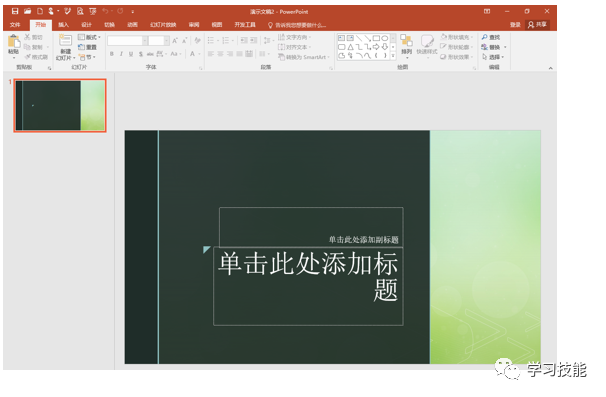Expand the shapes gallery More arrow
The width and height of the screenshot is (606, 397).
[x=393, y=56]
